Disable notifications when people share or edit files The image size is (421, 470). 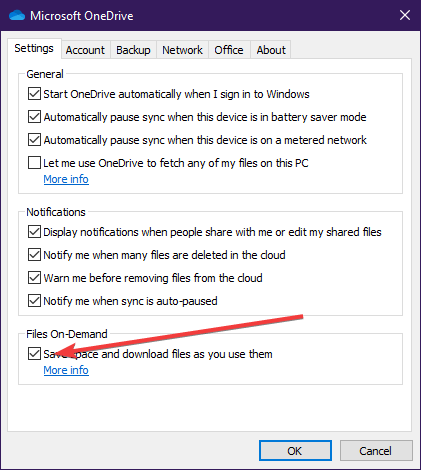34,232
